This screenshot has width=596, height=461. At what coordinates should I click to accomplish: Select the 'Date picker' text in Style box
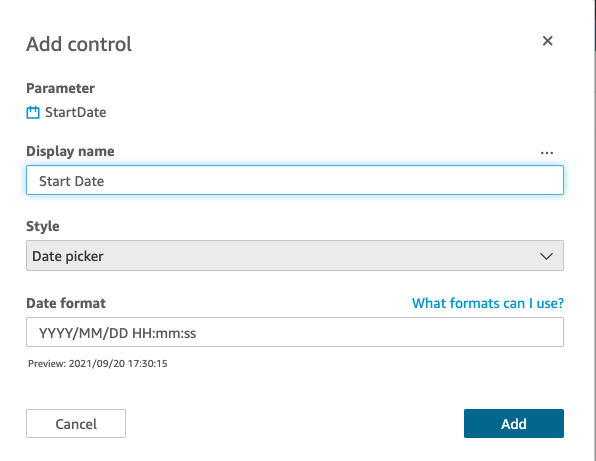point(68,257)
